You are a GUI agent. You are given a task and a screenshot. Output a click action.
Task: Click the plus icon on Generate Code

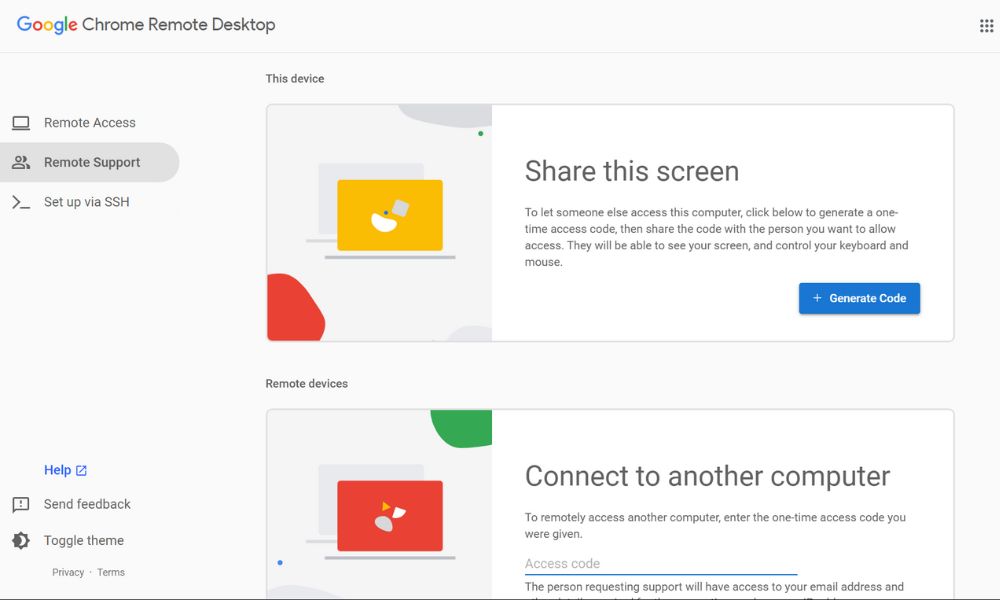(817, 298)
